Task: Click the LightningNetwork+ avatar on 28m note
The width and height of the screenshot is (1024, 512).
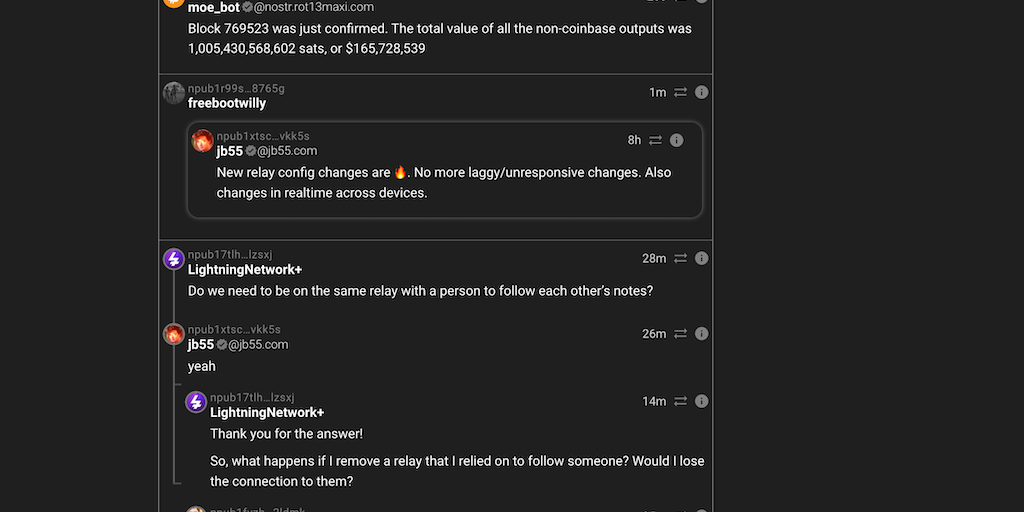Action: [x=174, y=260]
